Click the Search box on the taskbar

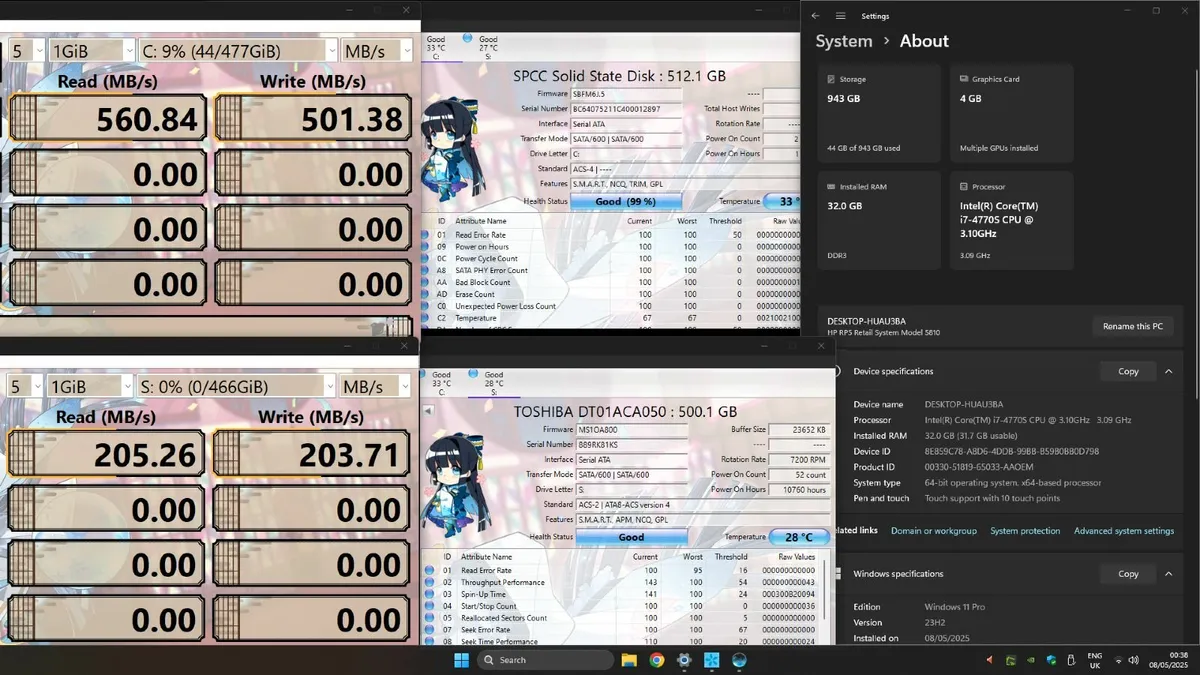click(545, 660)
